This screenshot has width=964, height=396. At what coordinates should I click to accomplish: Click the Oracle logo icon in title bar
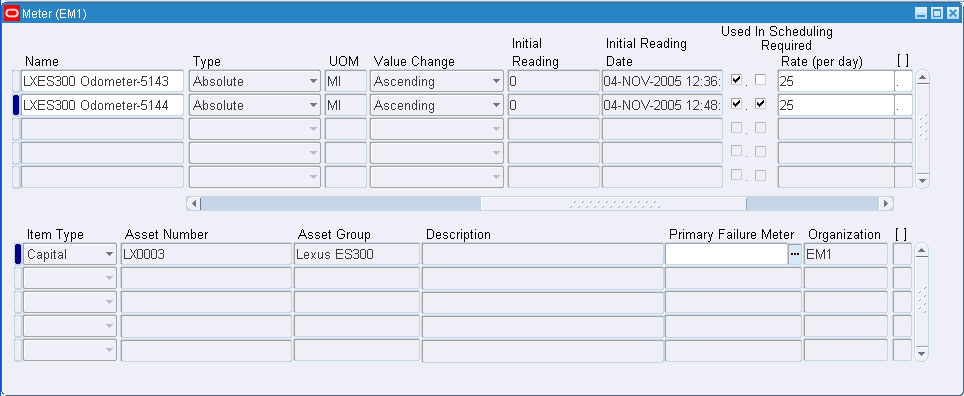click(x=12, y=14)
